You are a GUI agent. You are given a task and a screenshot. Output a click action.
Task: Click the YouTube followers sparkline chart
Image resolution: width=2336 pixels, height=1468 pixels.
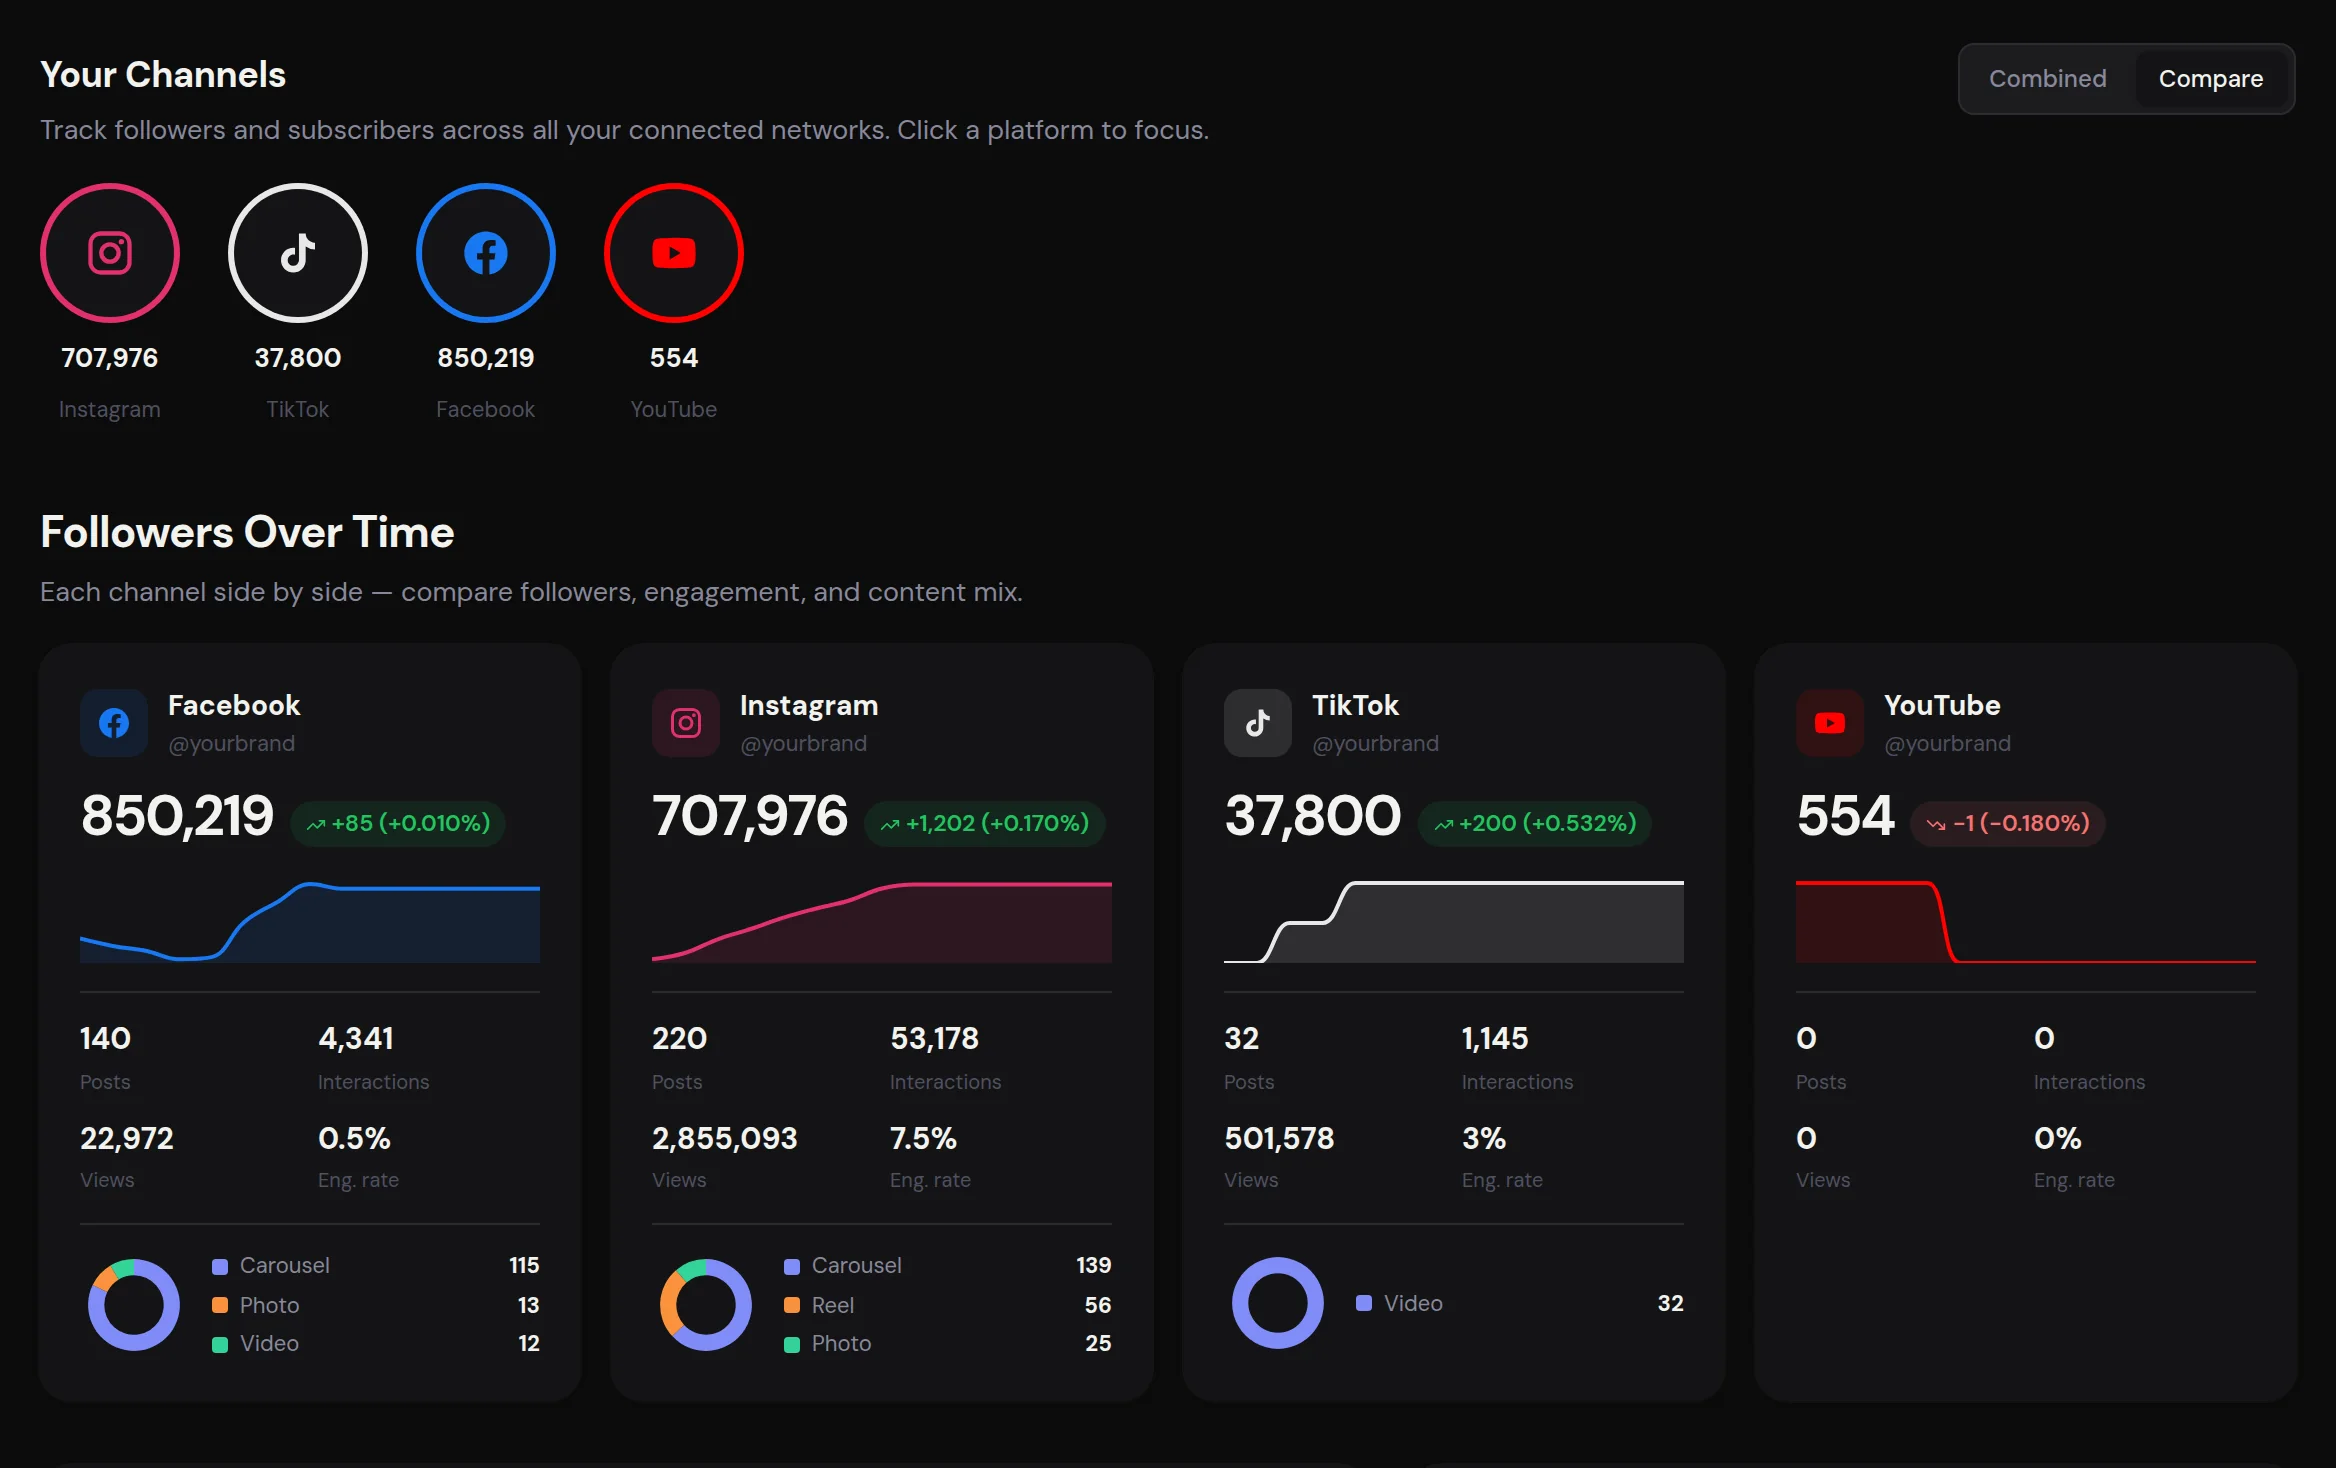(2026, 922)
